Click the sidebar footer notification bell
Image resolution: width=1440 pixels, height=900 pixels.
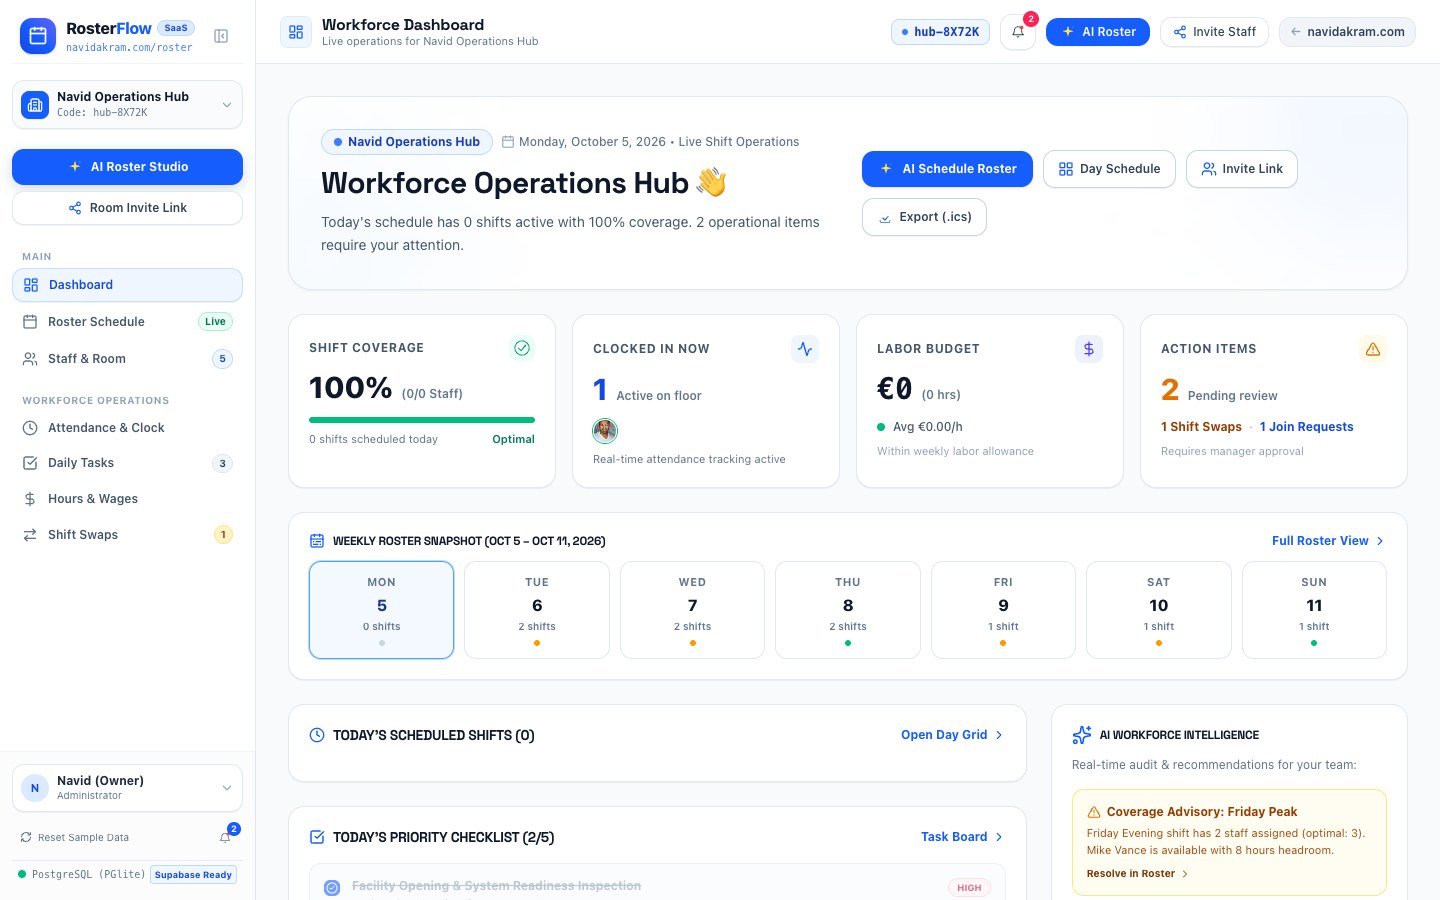point(226,837)
